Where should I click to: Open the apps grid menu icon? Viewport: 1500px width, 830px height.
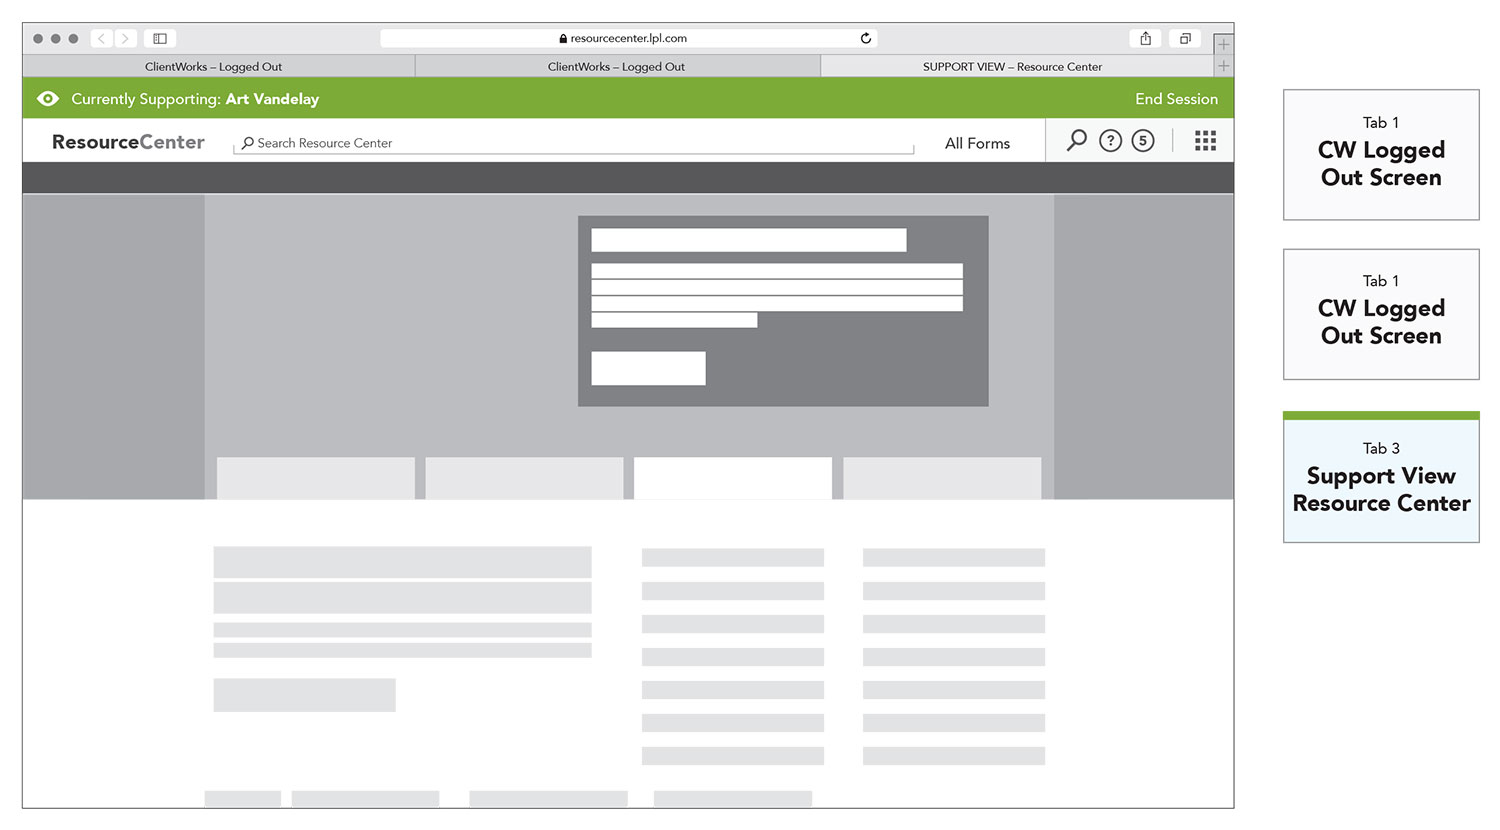(1205, 141)
